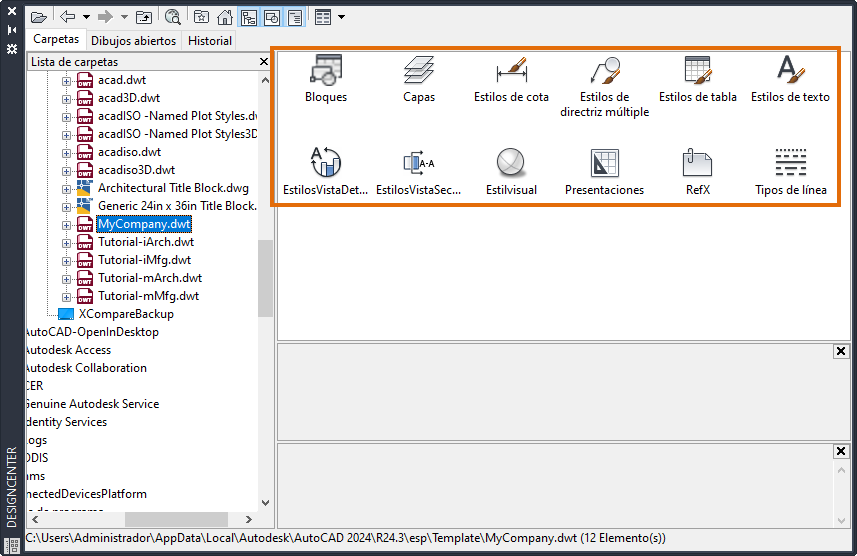The width and height of the screenshot is (857, 556).
Task: Close the preview pane
Action: point(841,351)
